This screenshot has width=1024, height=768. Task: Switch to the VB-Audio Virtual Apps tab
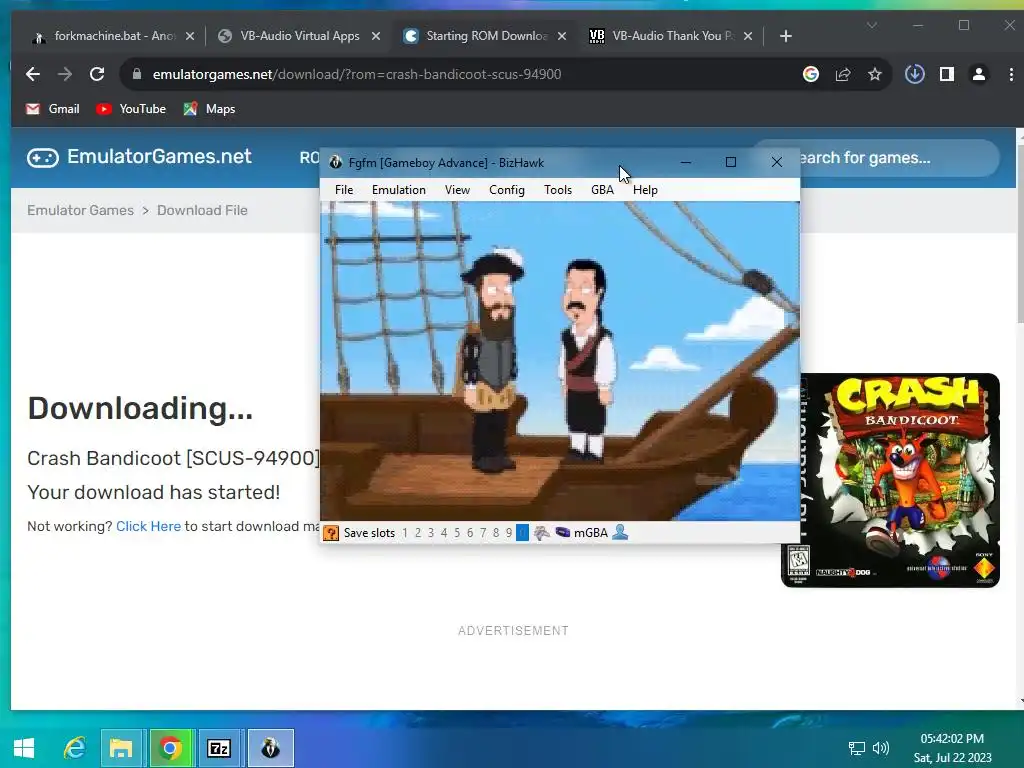click(299, 36)
